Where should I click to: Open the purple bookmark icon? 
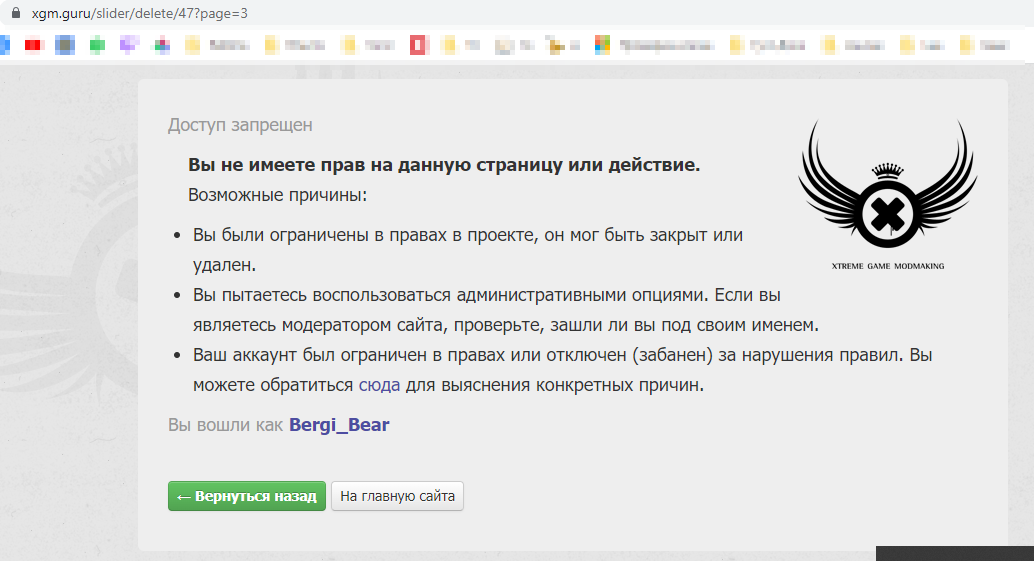[128, 45]
